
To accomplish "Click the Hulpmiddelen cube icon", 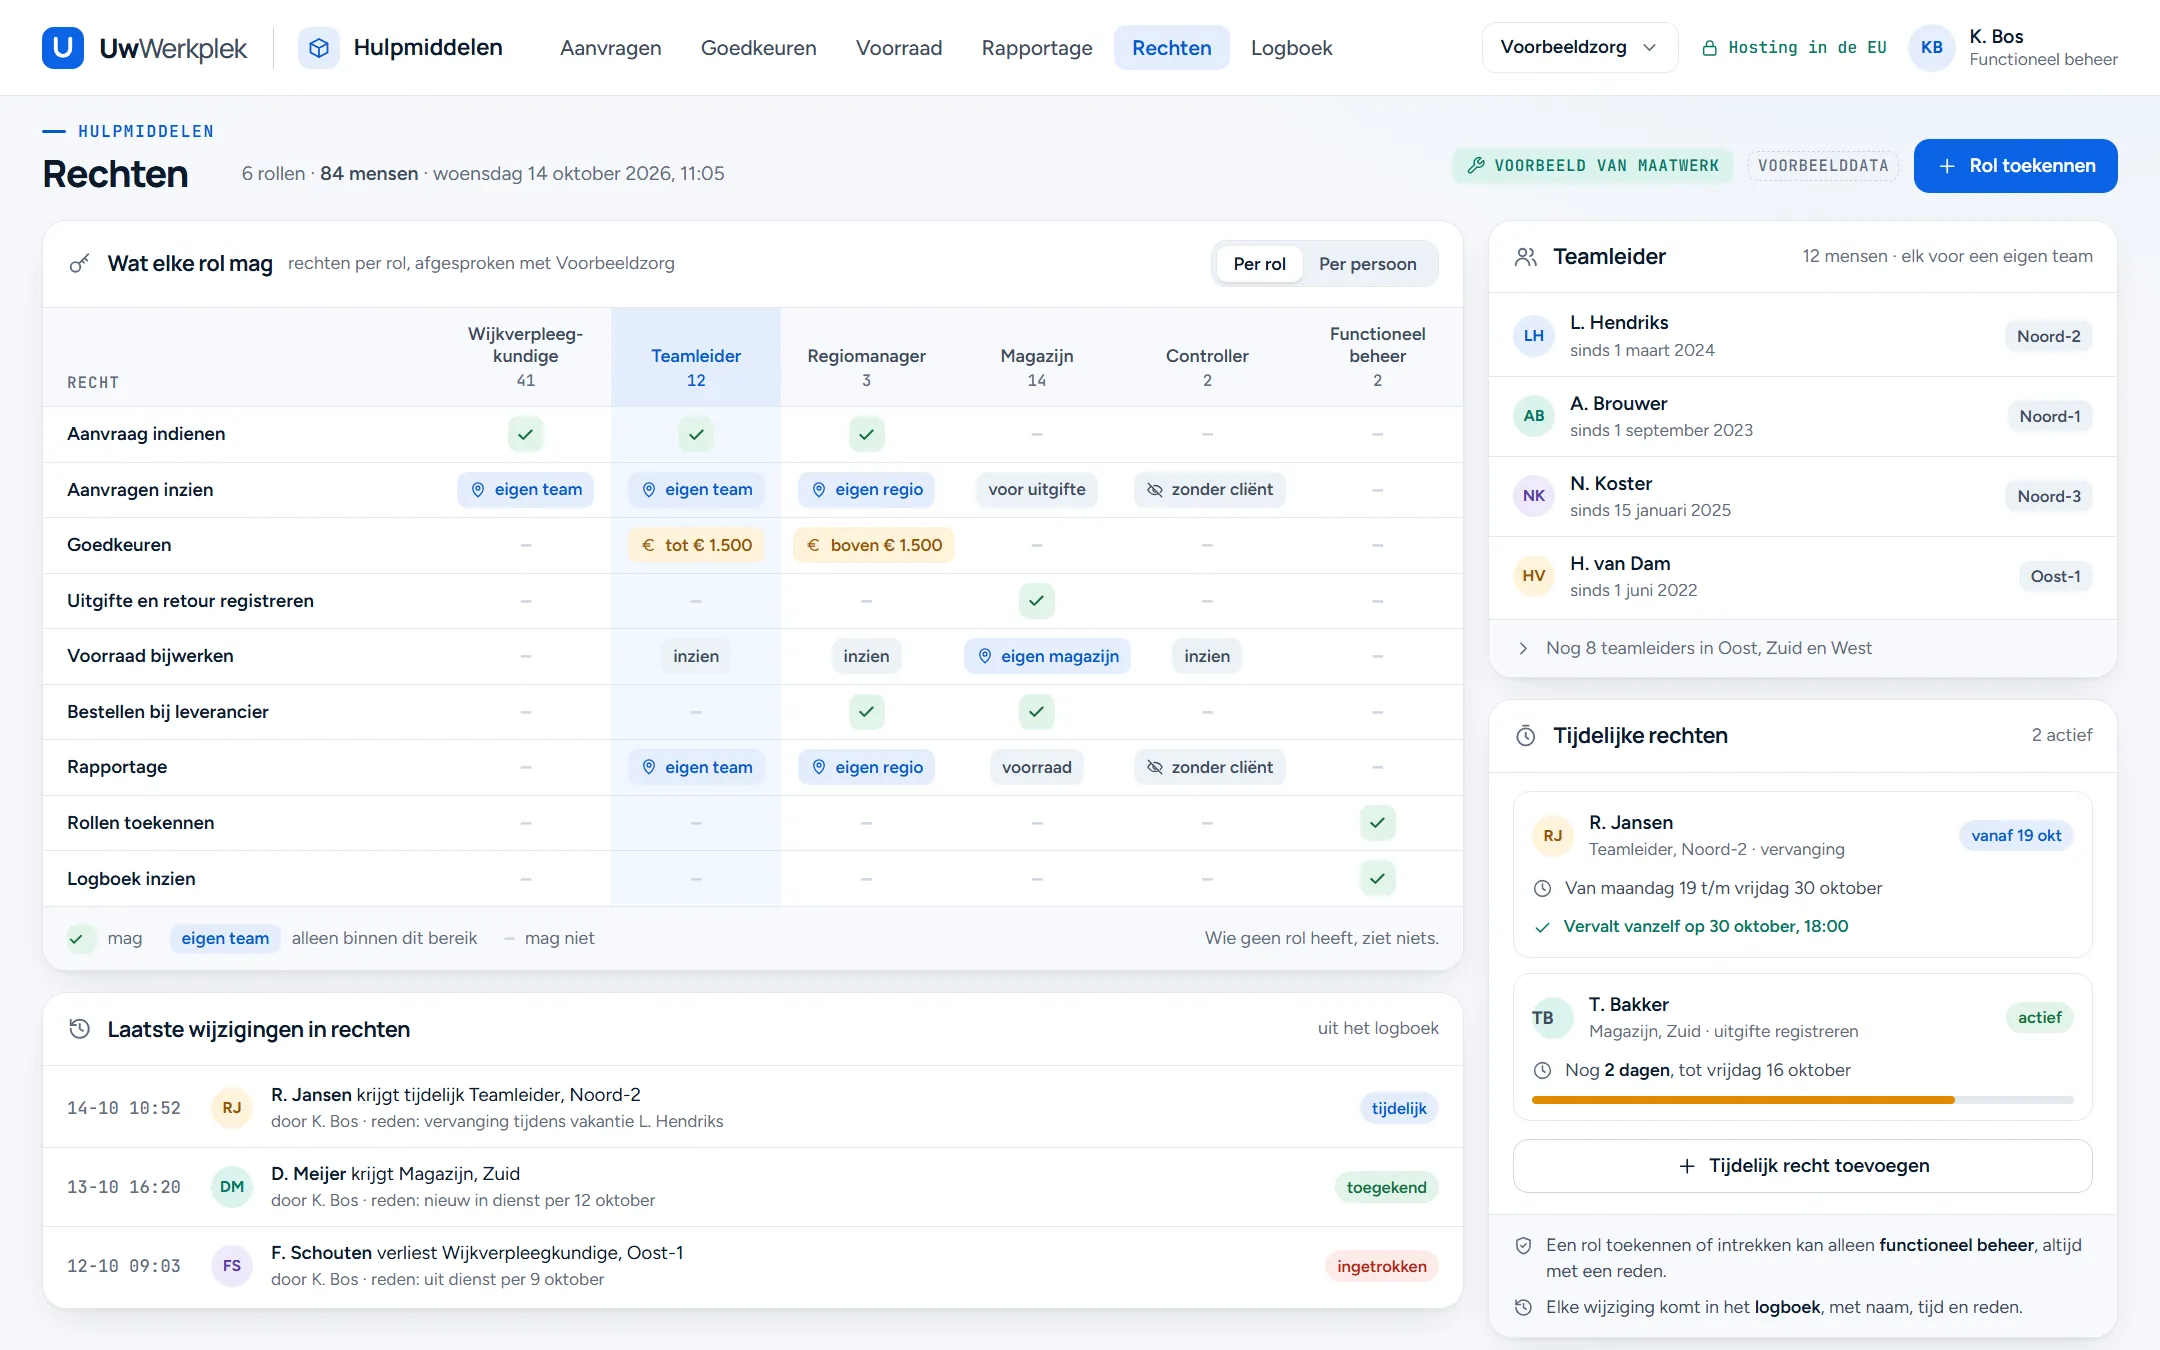I will click(319, 47).
